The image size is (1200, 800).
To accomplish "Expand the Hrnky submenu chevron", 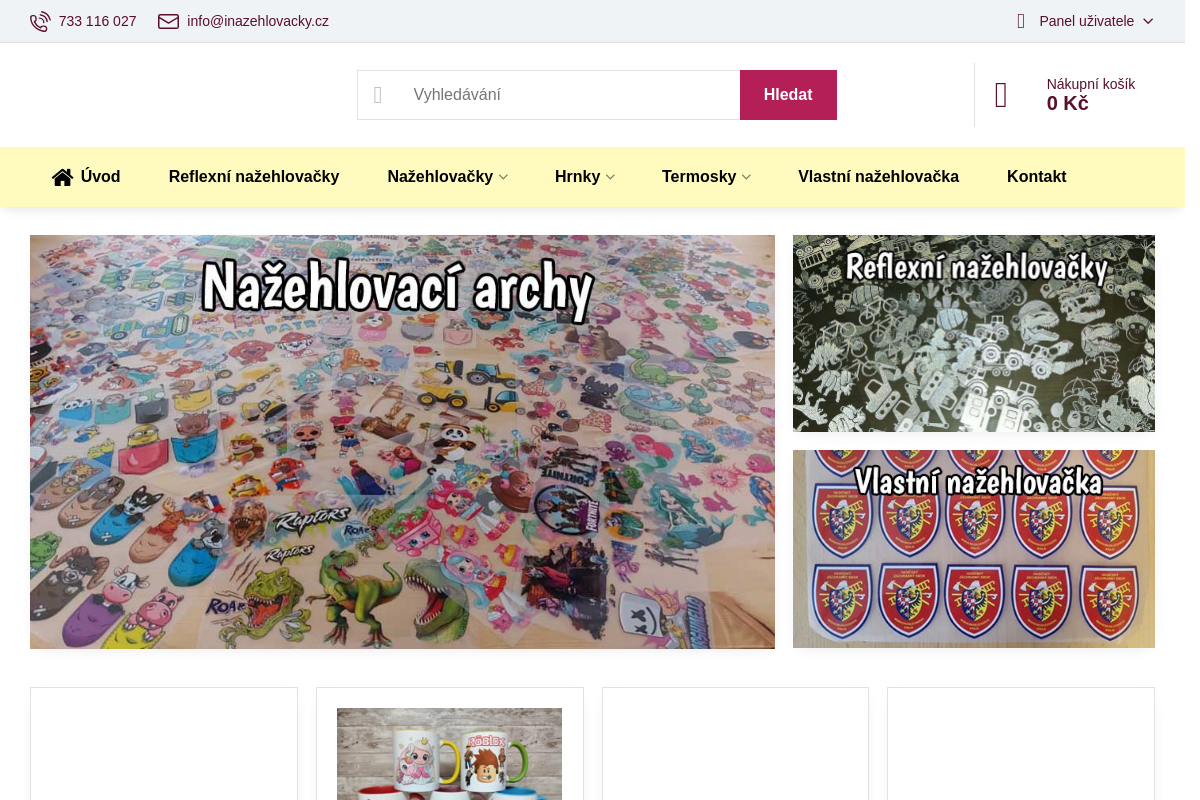I will [x=610, y=177].
